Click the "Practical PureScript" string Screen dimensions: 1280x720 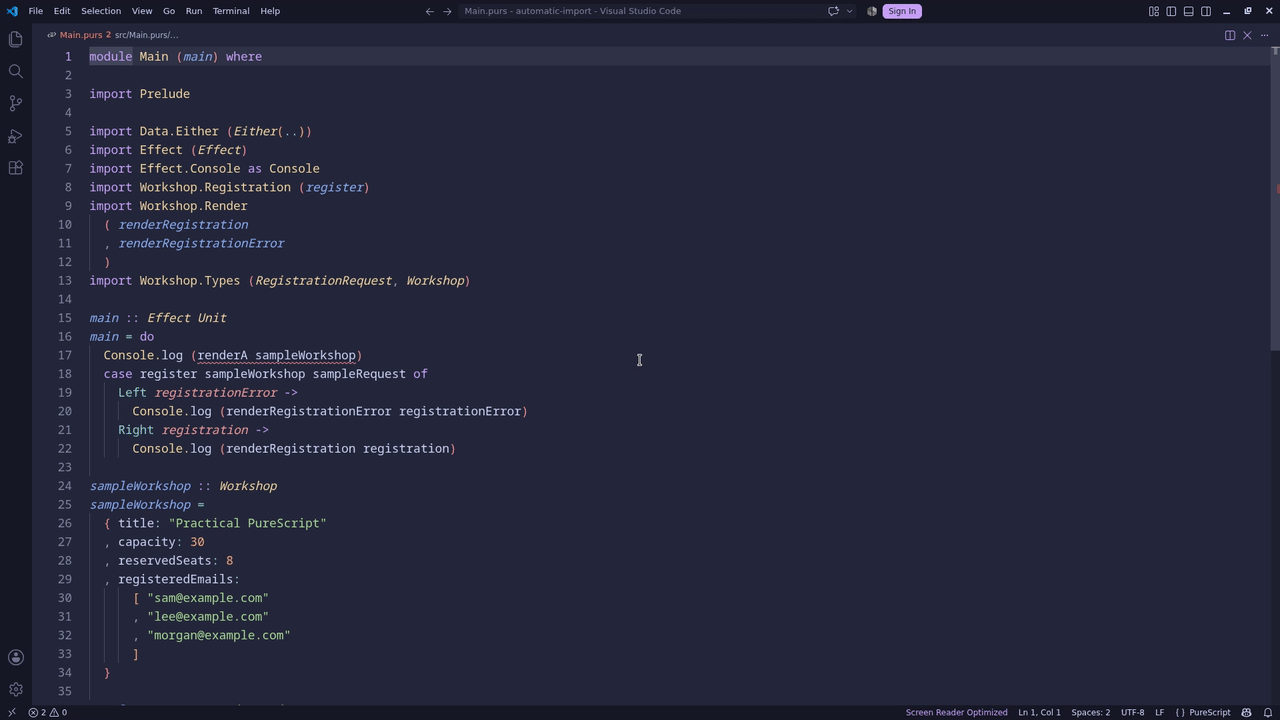click(247, 523)
